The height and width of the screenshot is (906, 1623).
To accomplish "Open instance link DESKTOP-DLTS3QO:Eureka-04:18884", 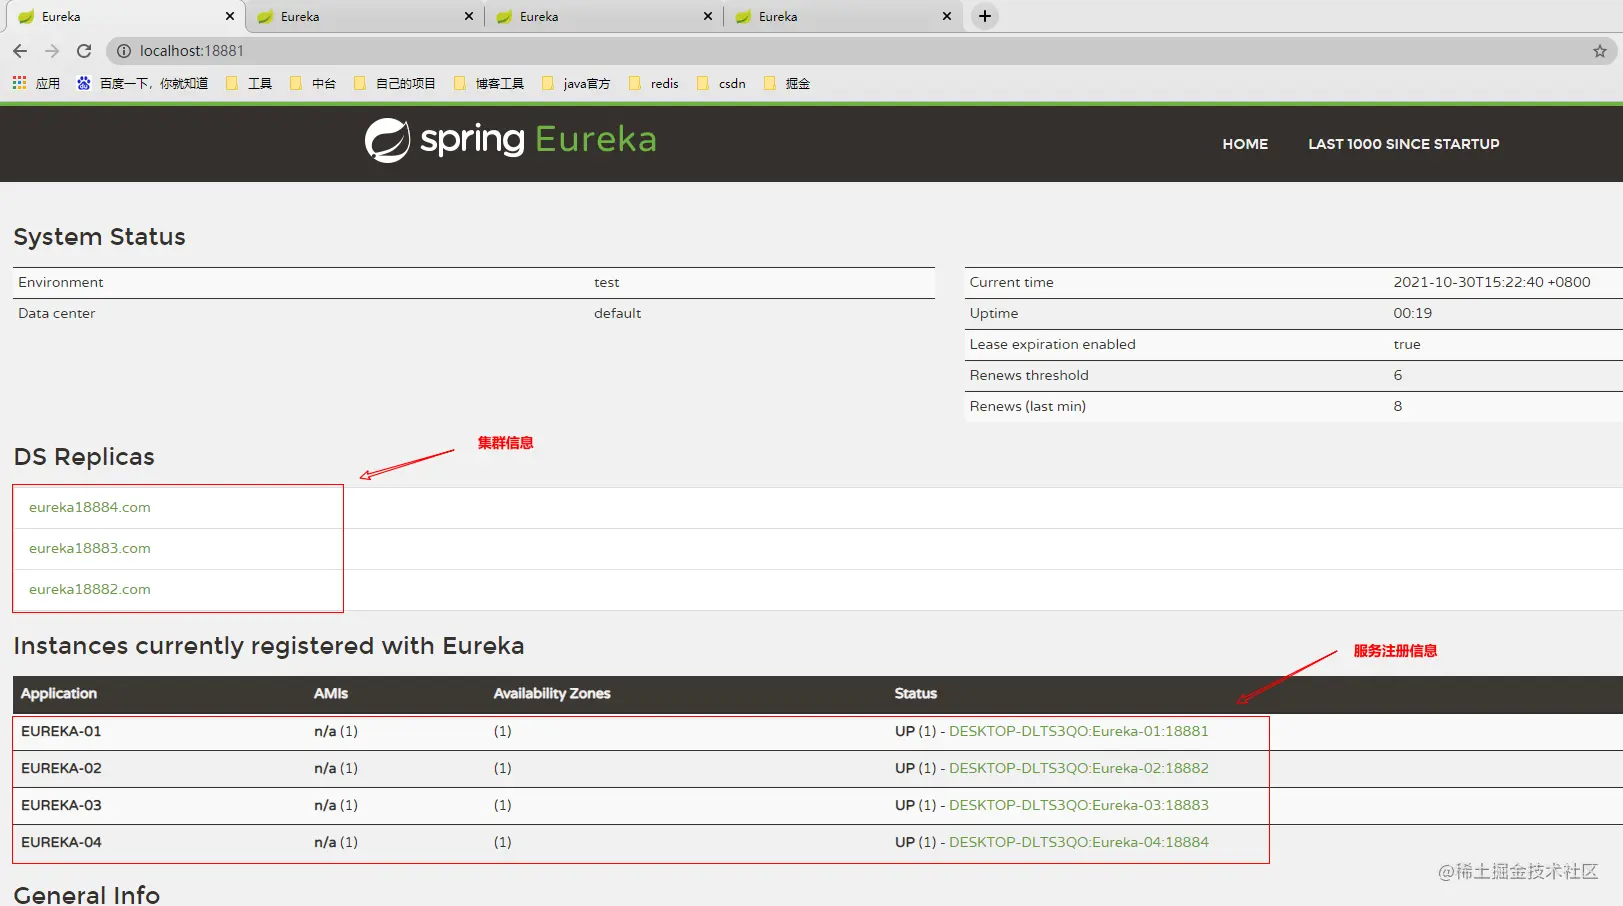I will (1079, 842).
